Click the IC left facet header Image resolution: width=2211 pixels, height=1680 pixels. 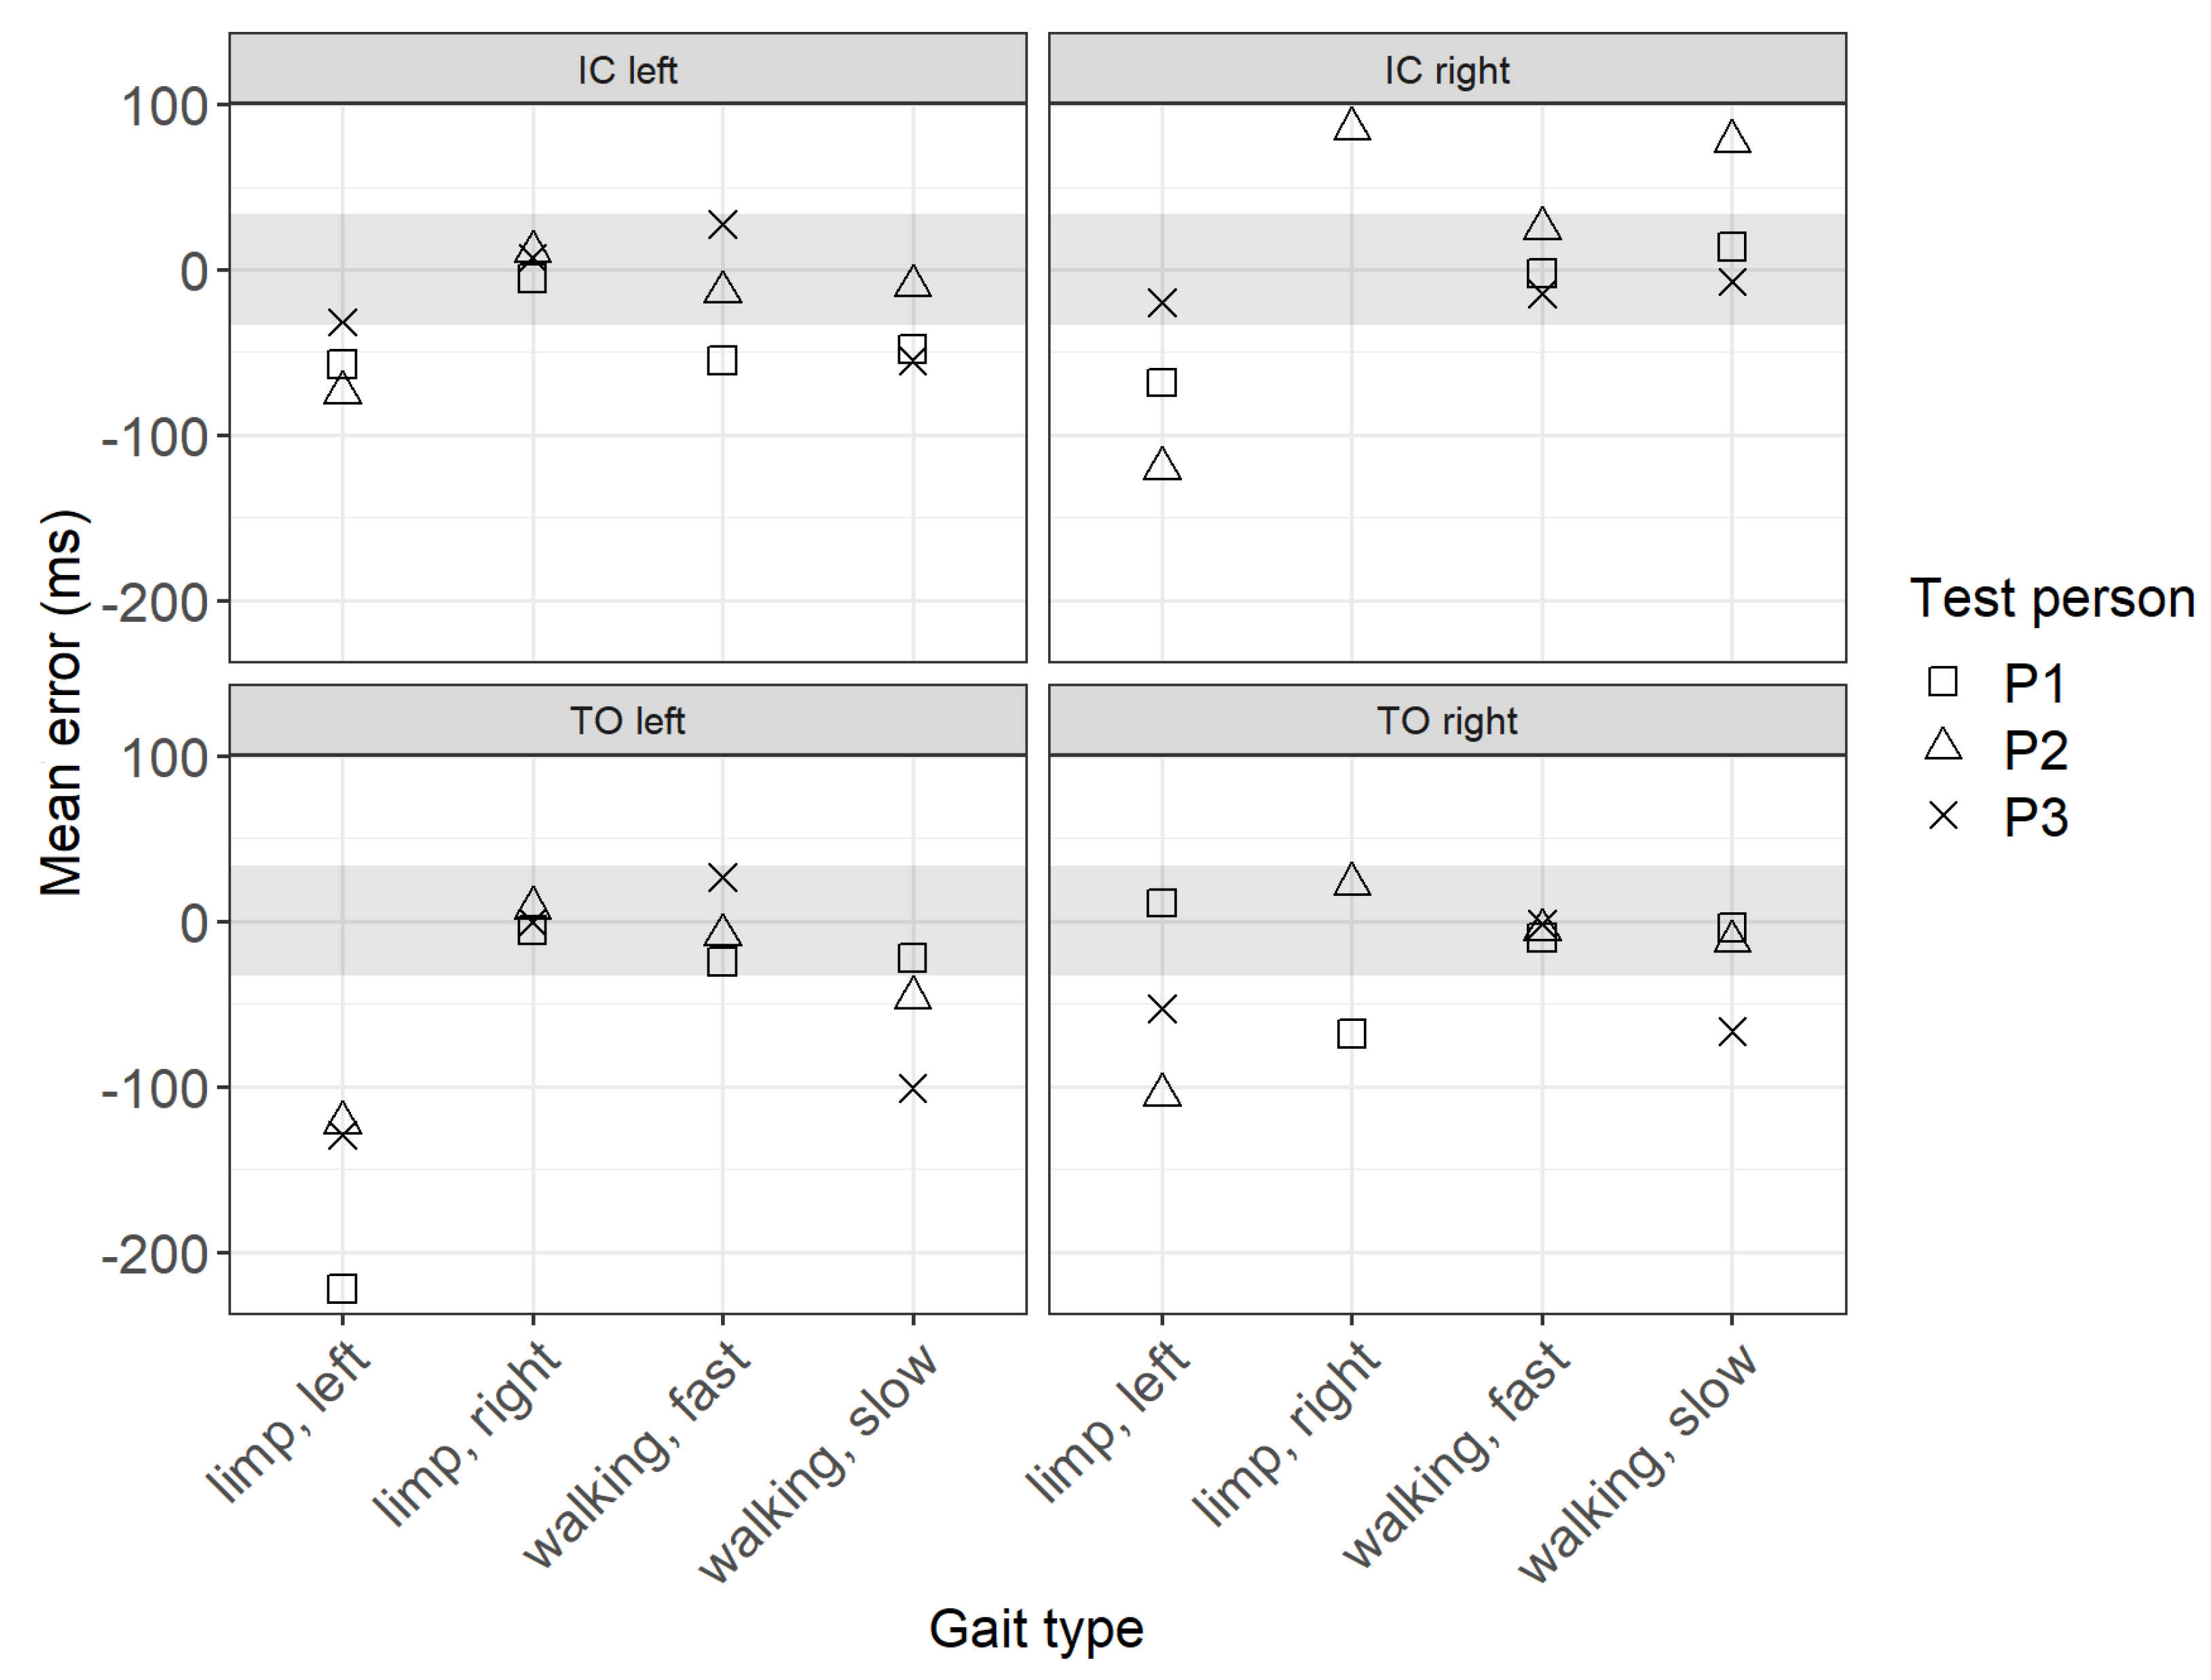(627, 70)
